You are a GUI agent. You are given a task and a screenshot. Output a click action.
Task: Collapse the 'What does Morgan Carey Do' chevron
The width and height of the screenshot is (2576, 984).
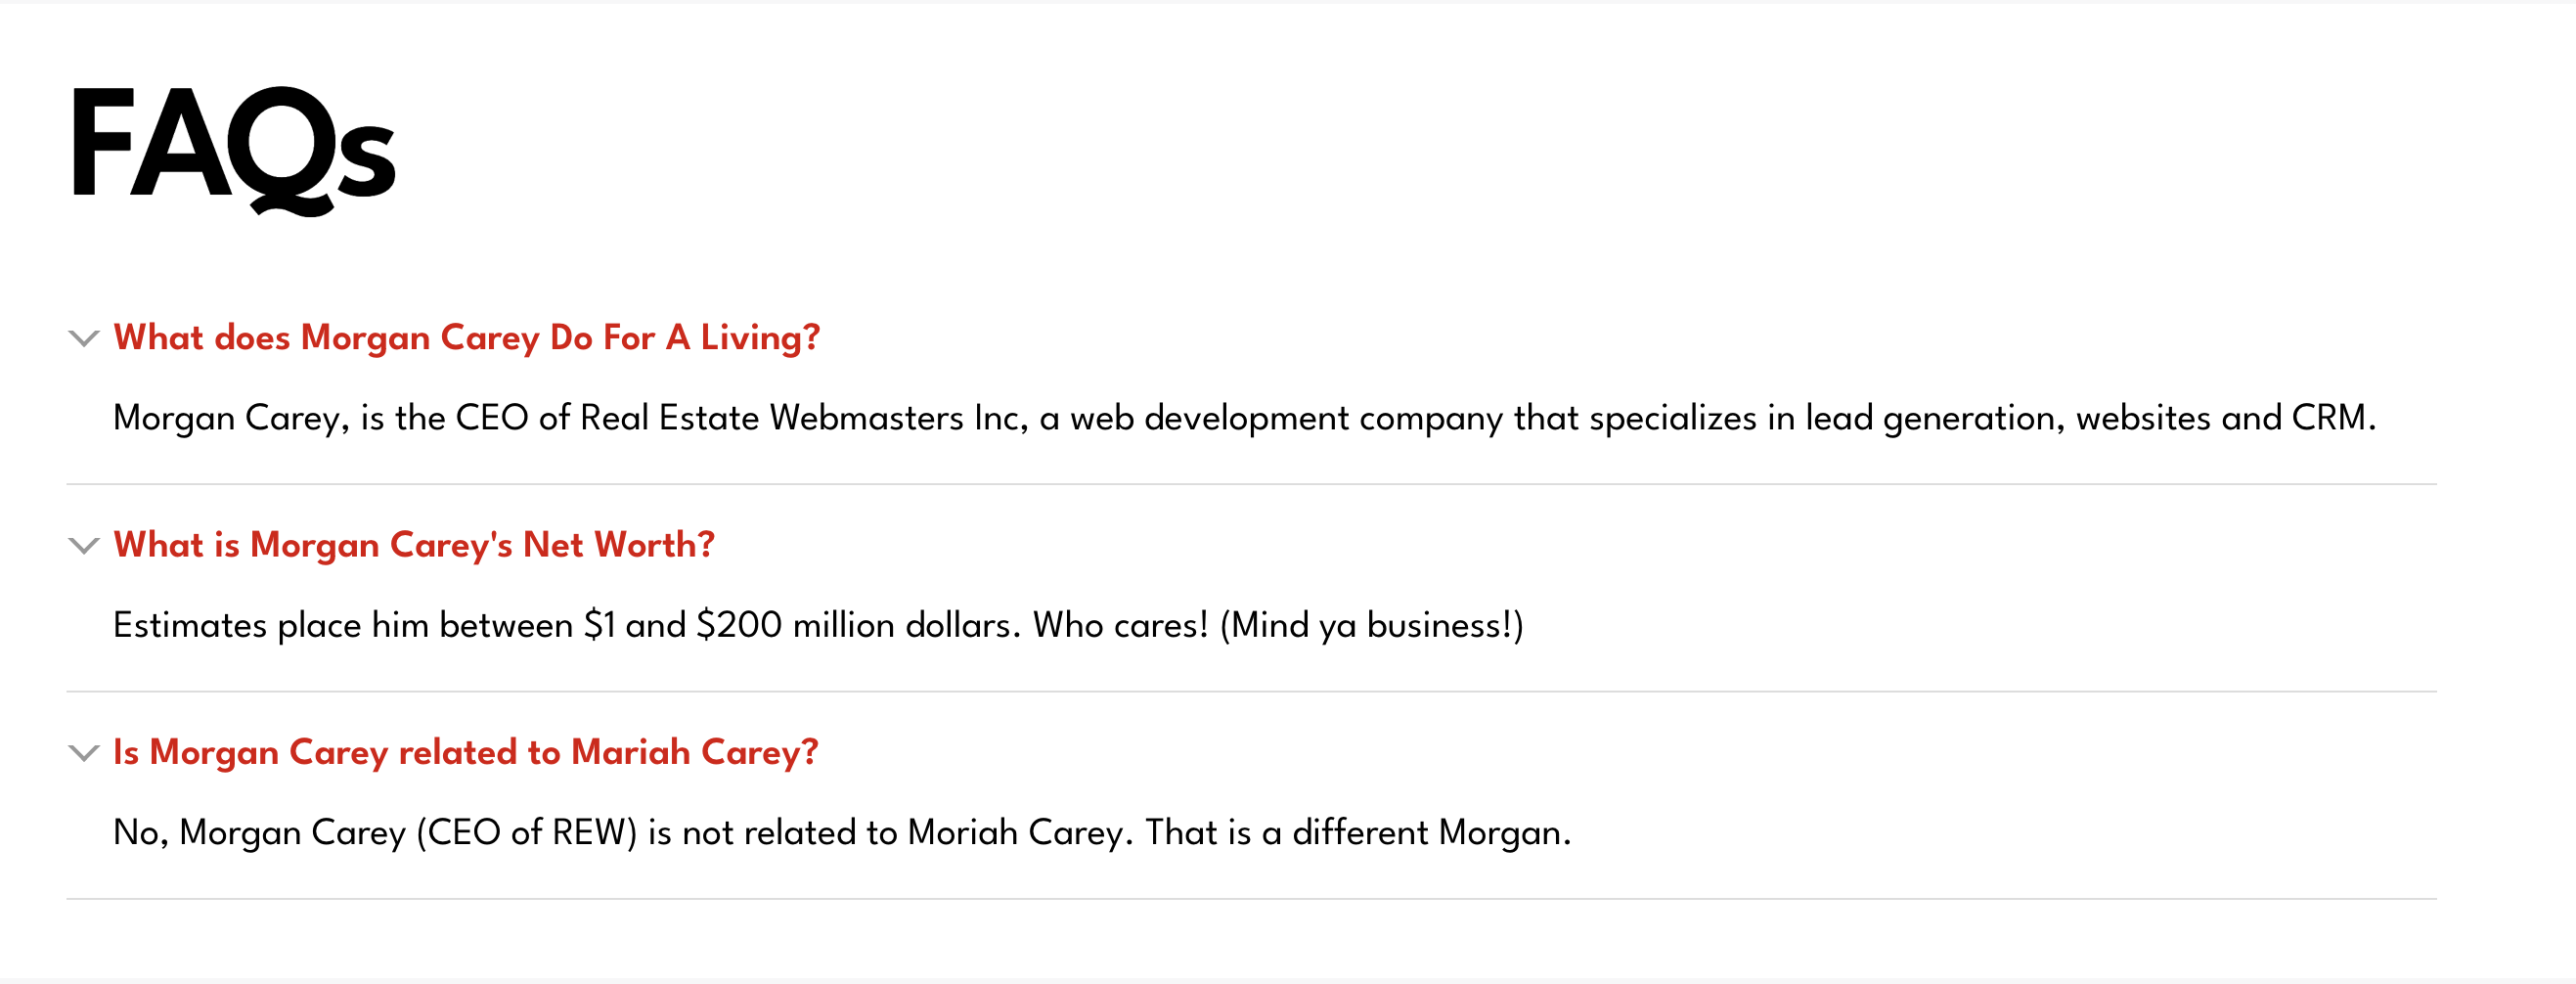pos(84,338)
